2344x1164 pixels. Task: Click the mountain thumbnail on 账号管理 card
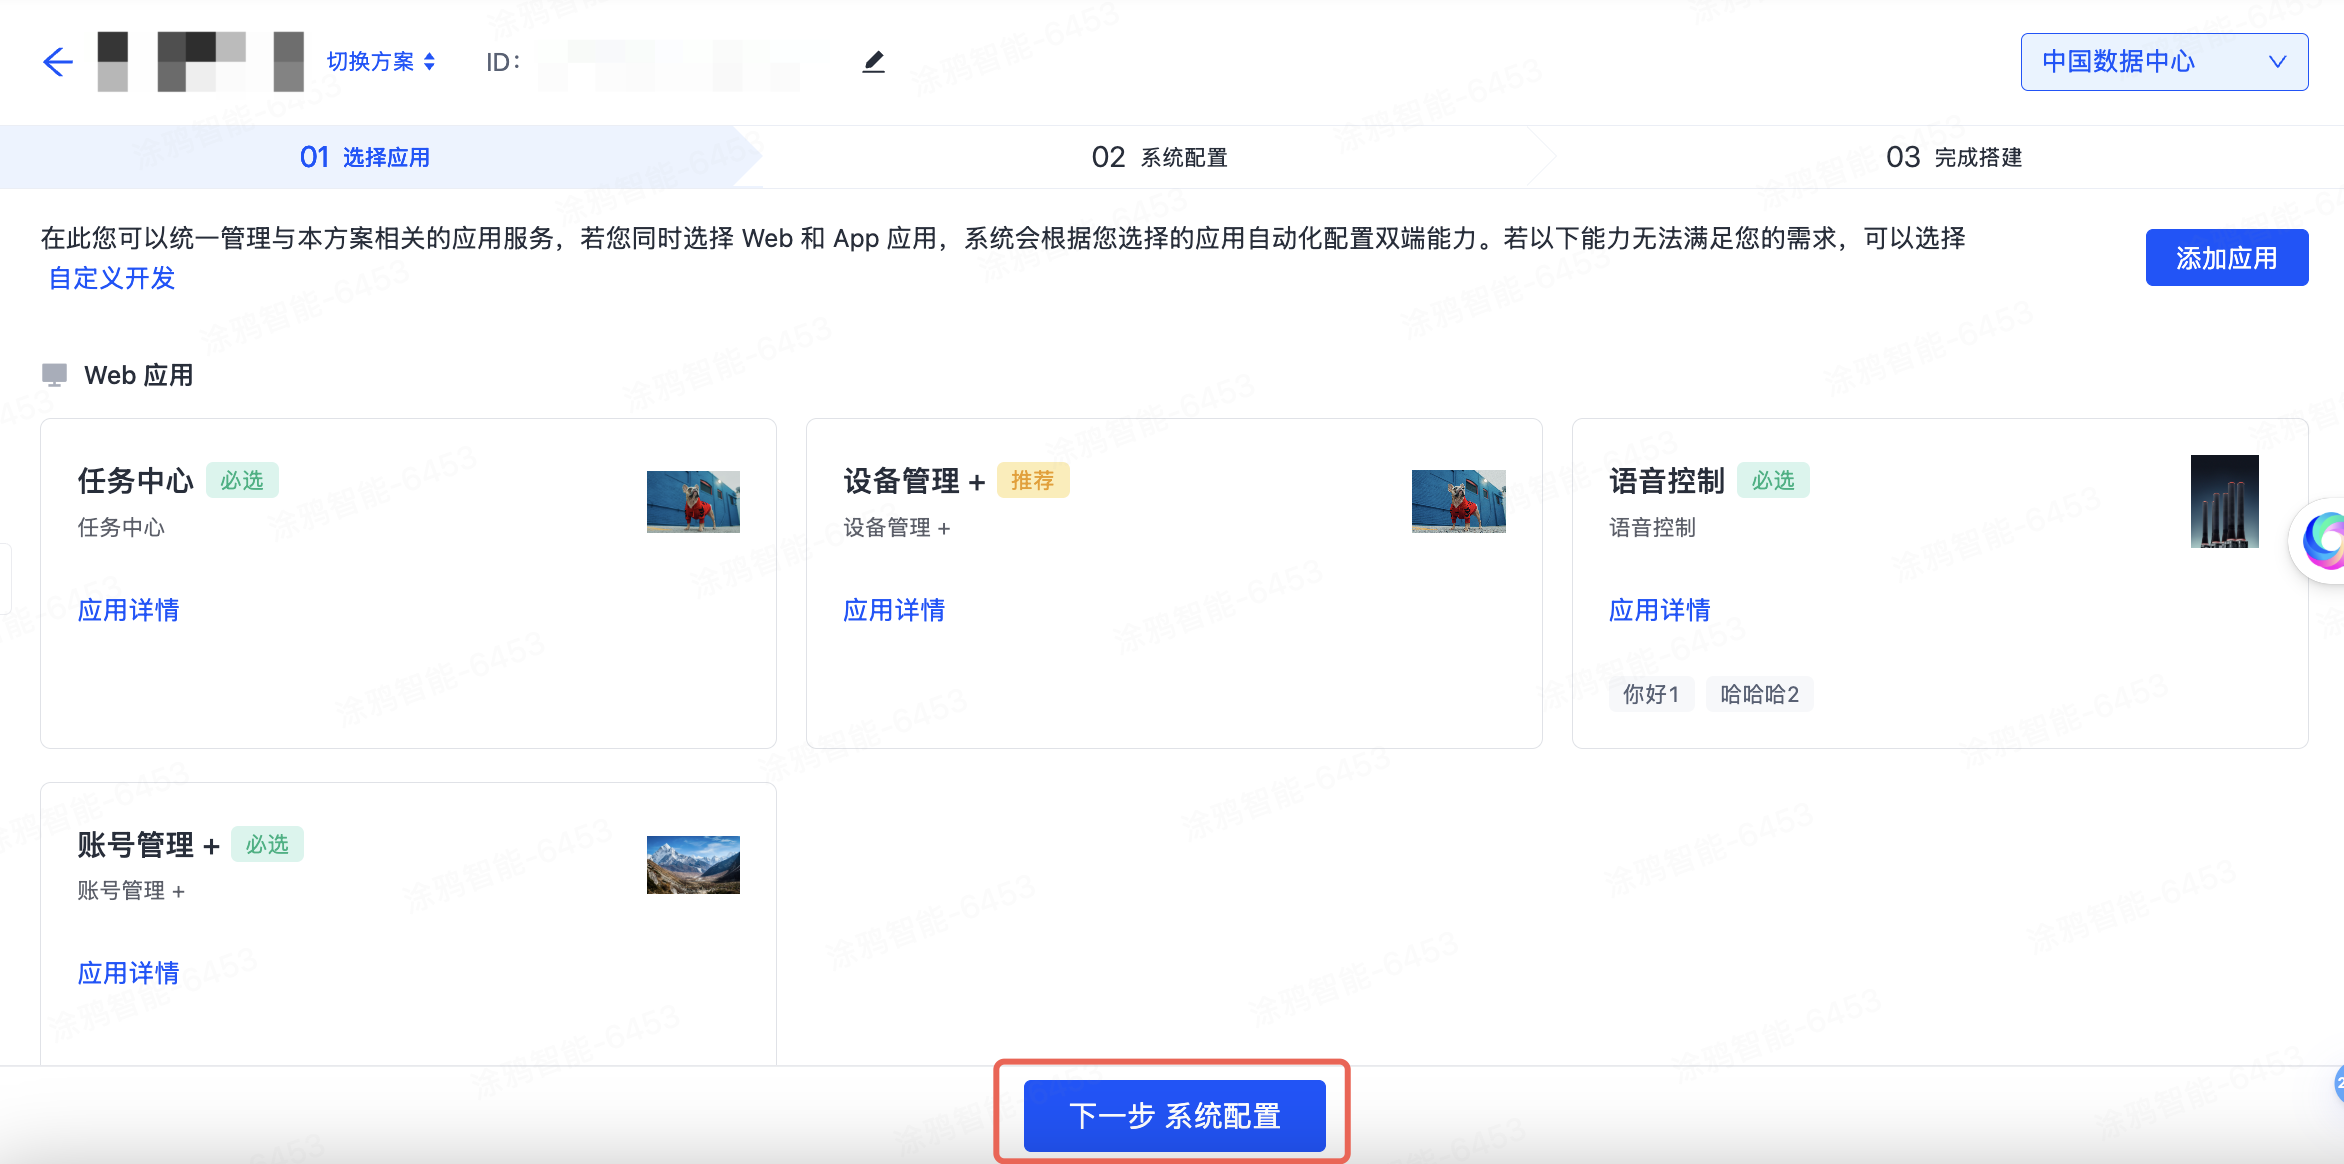coord(693,865)
